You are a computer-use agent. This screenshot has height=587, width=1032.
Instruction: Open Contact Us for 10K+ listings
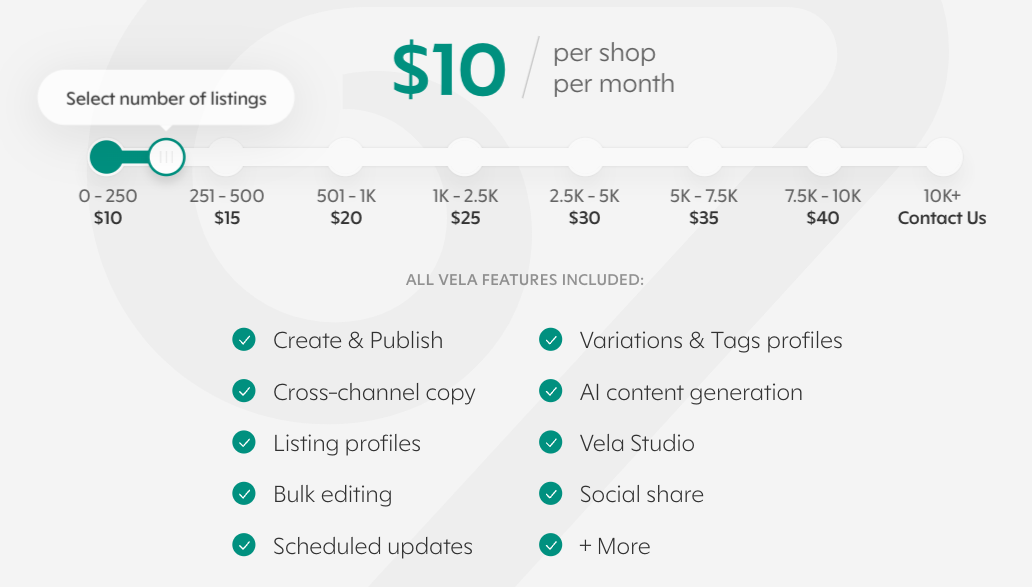[941, 217]
